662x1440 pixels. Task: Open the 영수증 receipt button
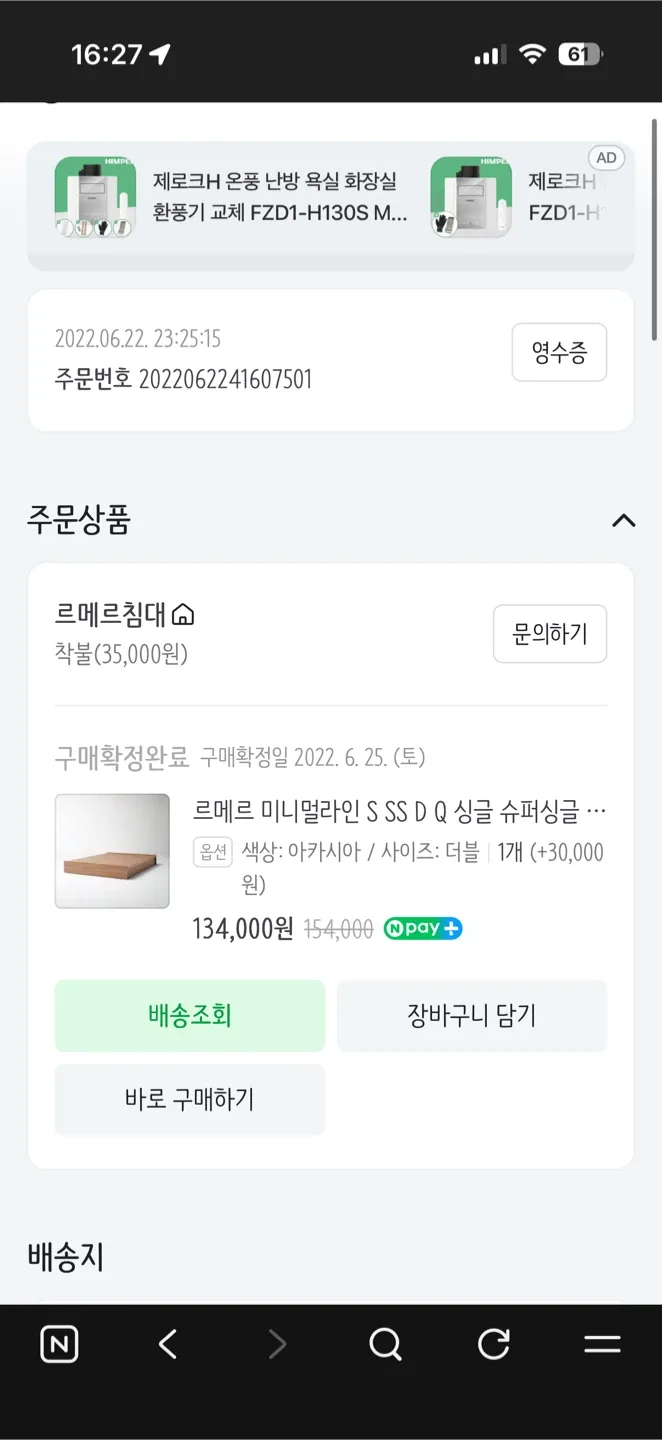tap(559, 352)
